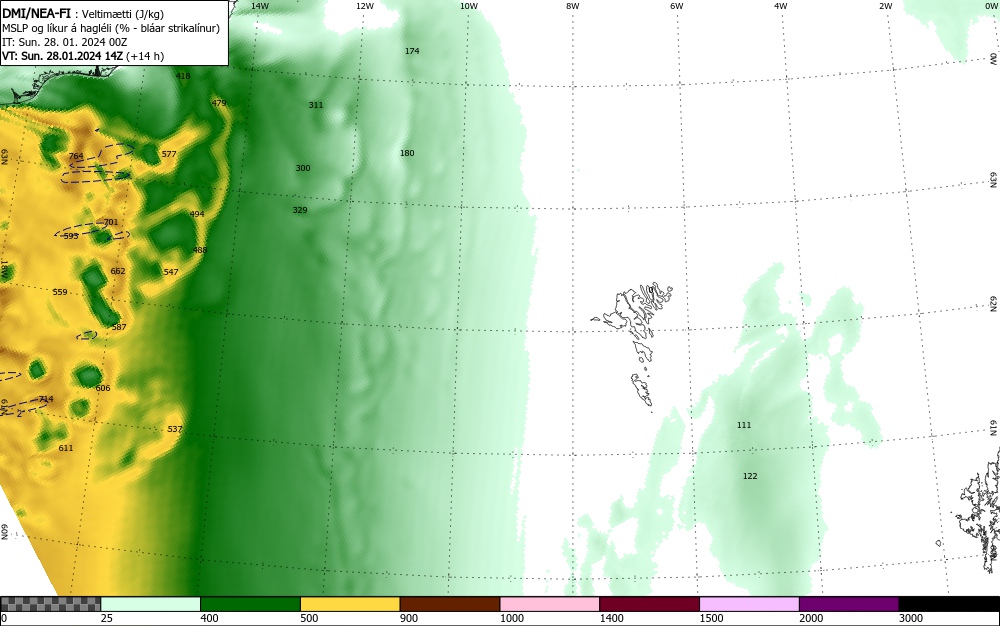
Task: Click the 'IT: Sun. 28. 01. 2024 00Z' line
Action: (x=64, y=42)
